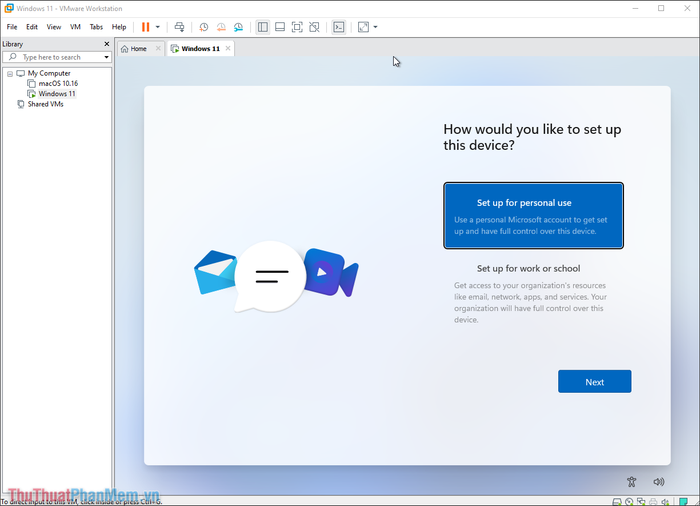Open the power options dropdown beside pause
This screenshot has width=700, height=506.
coord(158,27)
